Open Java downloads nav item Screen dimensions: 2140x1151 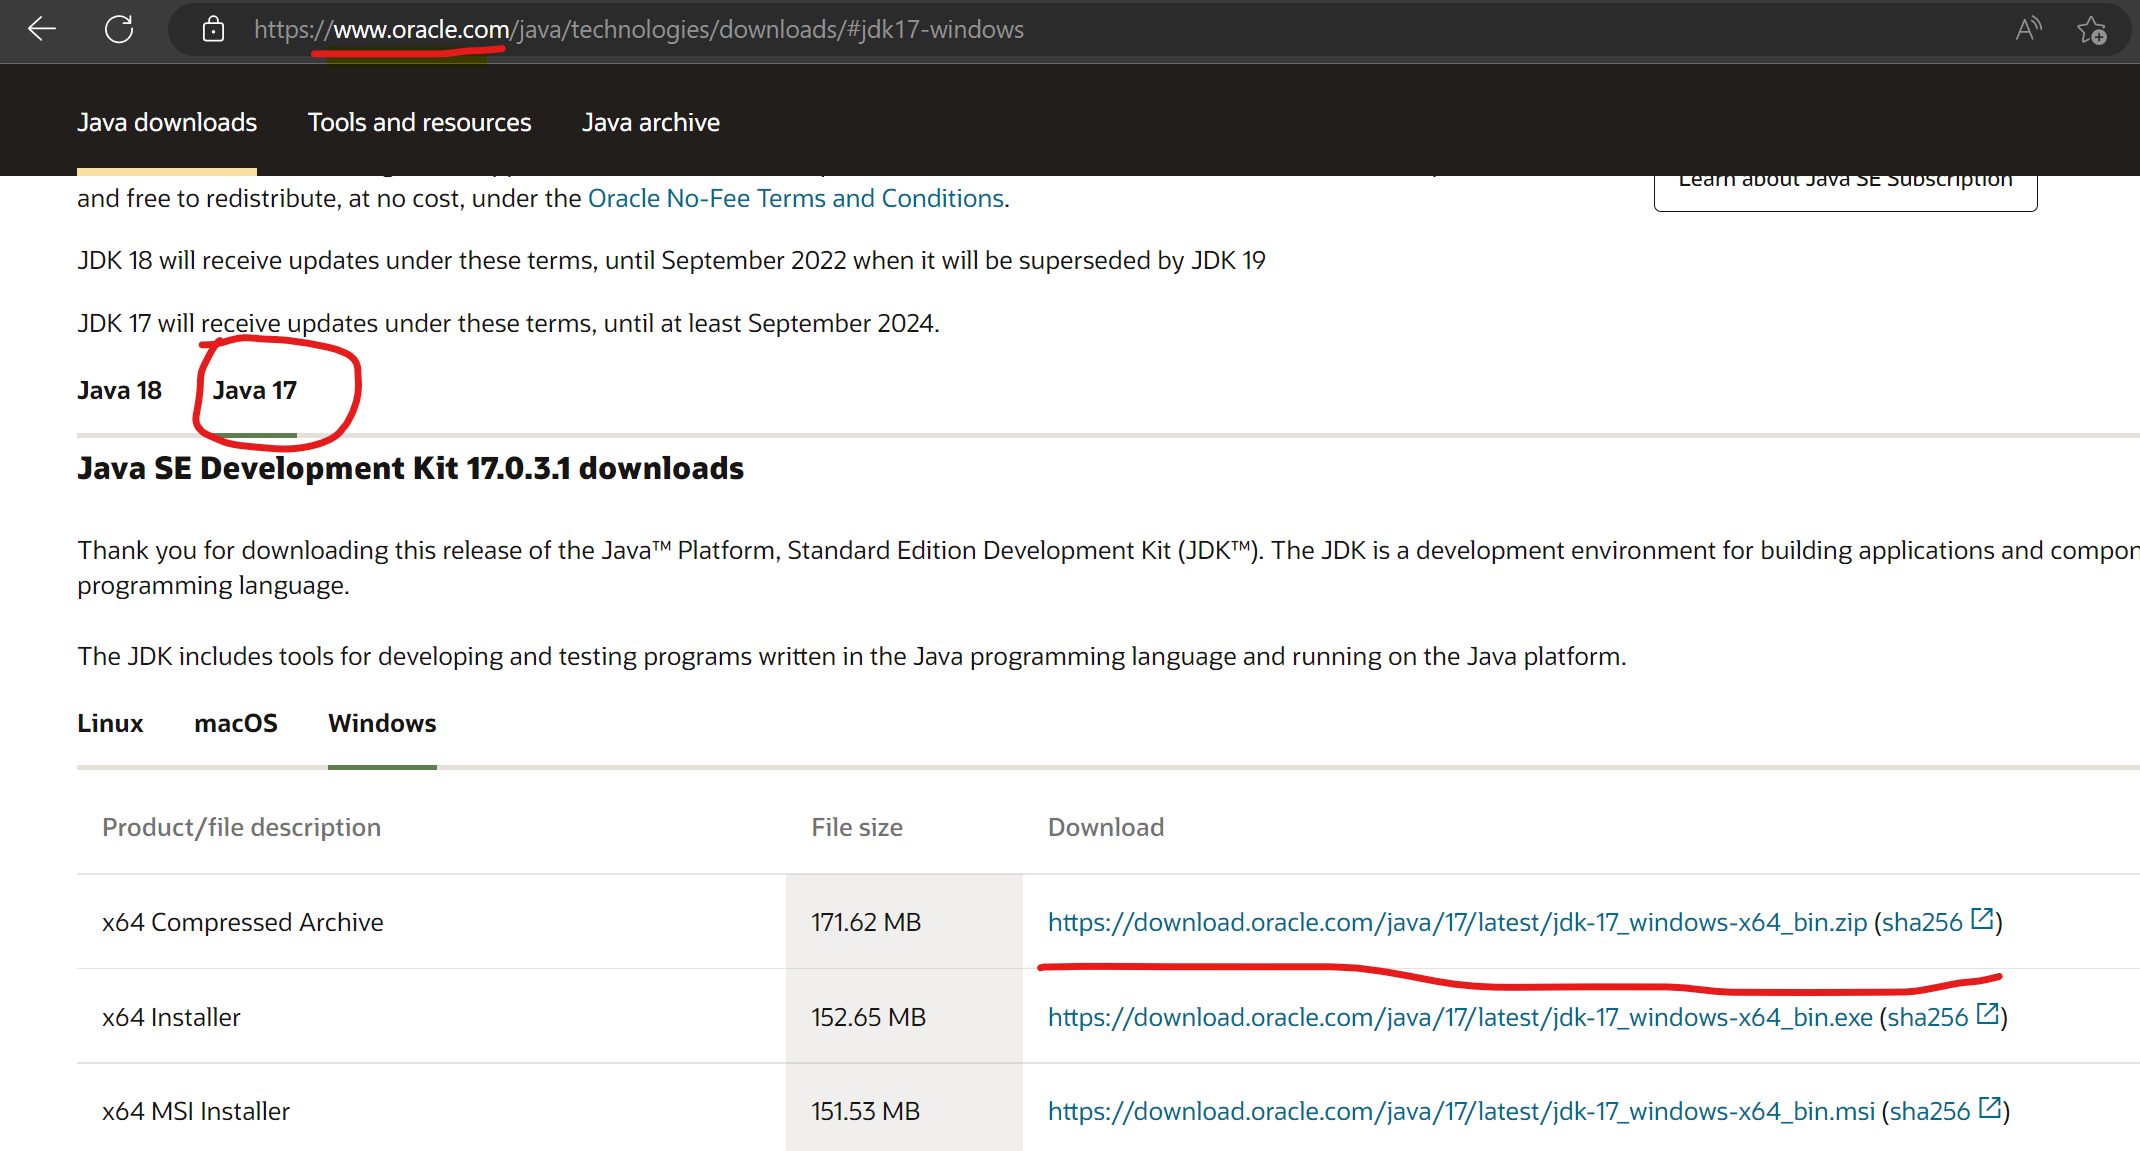[167, 122]
